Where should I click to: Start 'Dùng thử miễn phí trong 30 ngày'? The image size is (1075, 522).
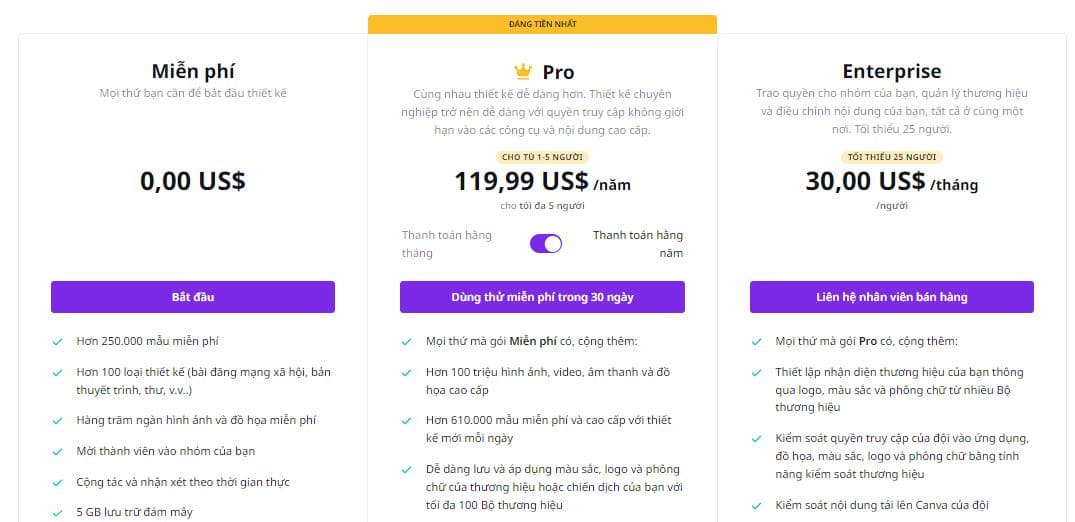tap(542, 297)
